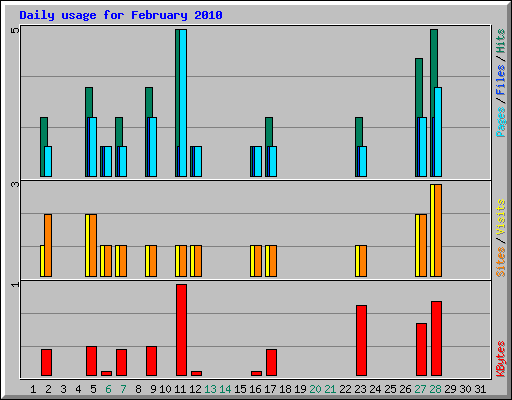
Task: Click the red KBytes bar for day 27
Action: [x=421, y=349]
